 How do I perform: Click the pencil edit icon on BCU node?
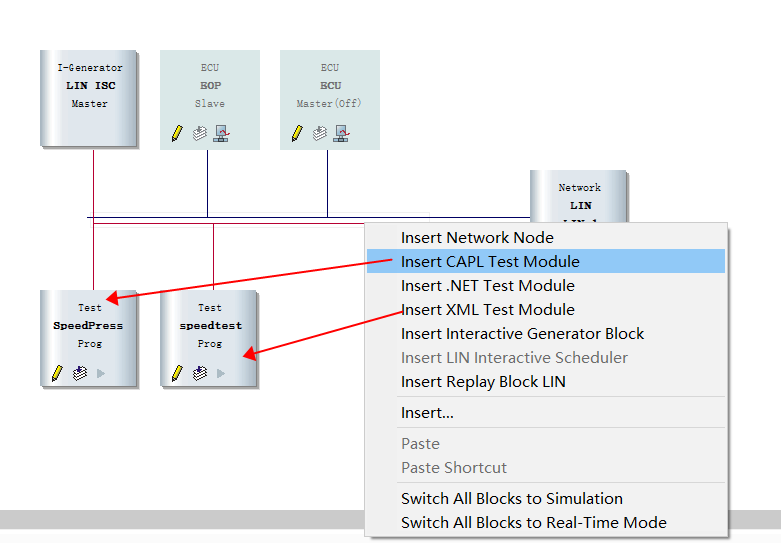[297, 134]
